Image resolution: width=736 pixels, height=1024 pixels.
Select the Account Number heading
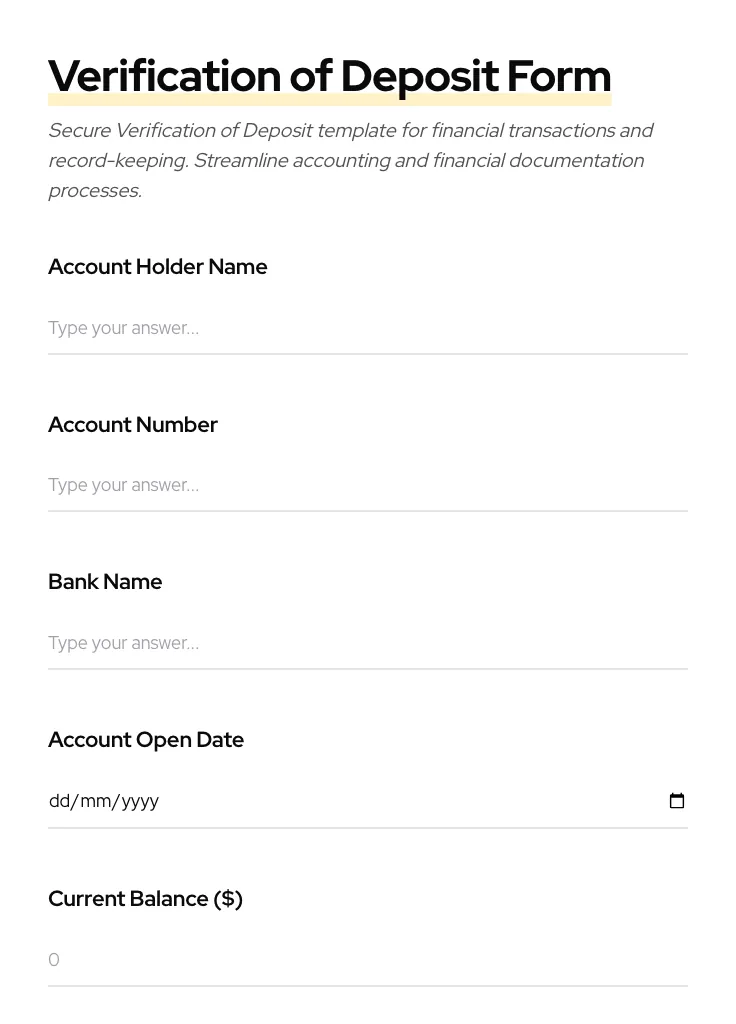pos(133,424)
